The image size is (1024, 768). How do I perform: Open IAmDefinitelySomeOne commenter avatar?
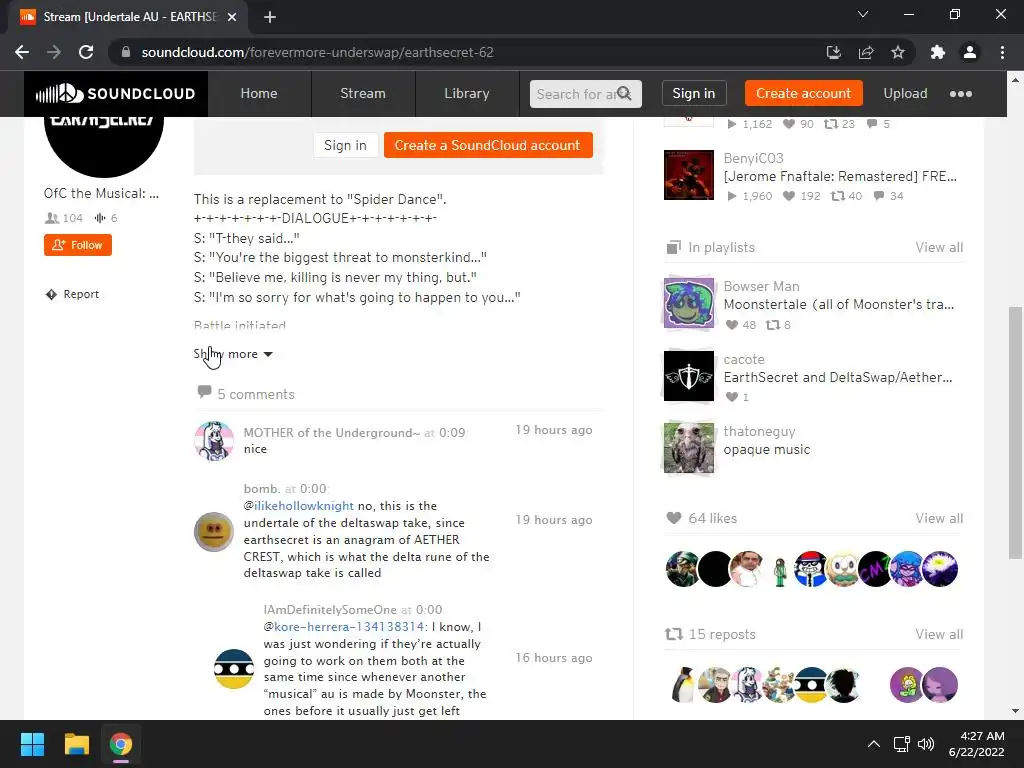pos(234,669)
